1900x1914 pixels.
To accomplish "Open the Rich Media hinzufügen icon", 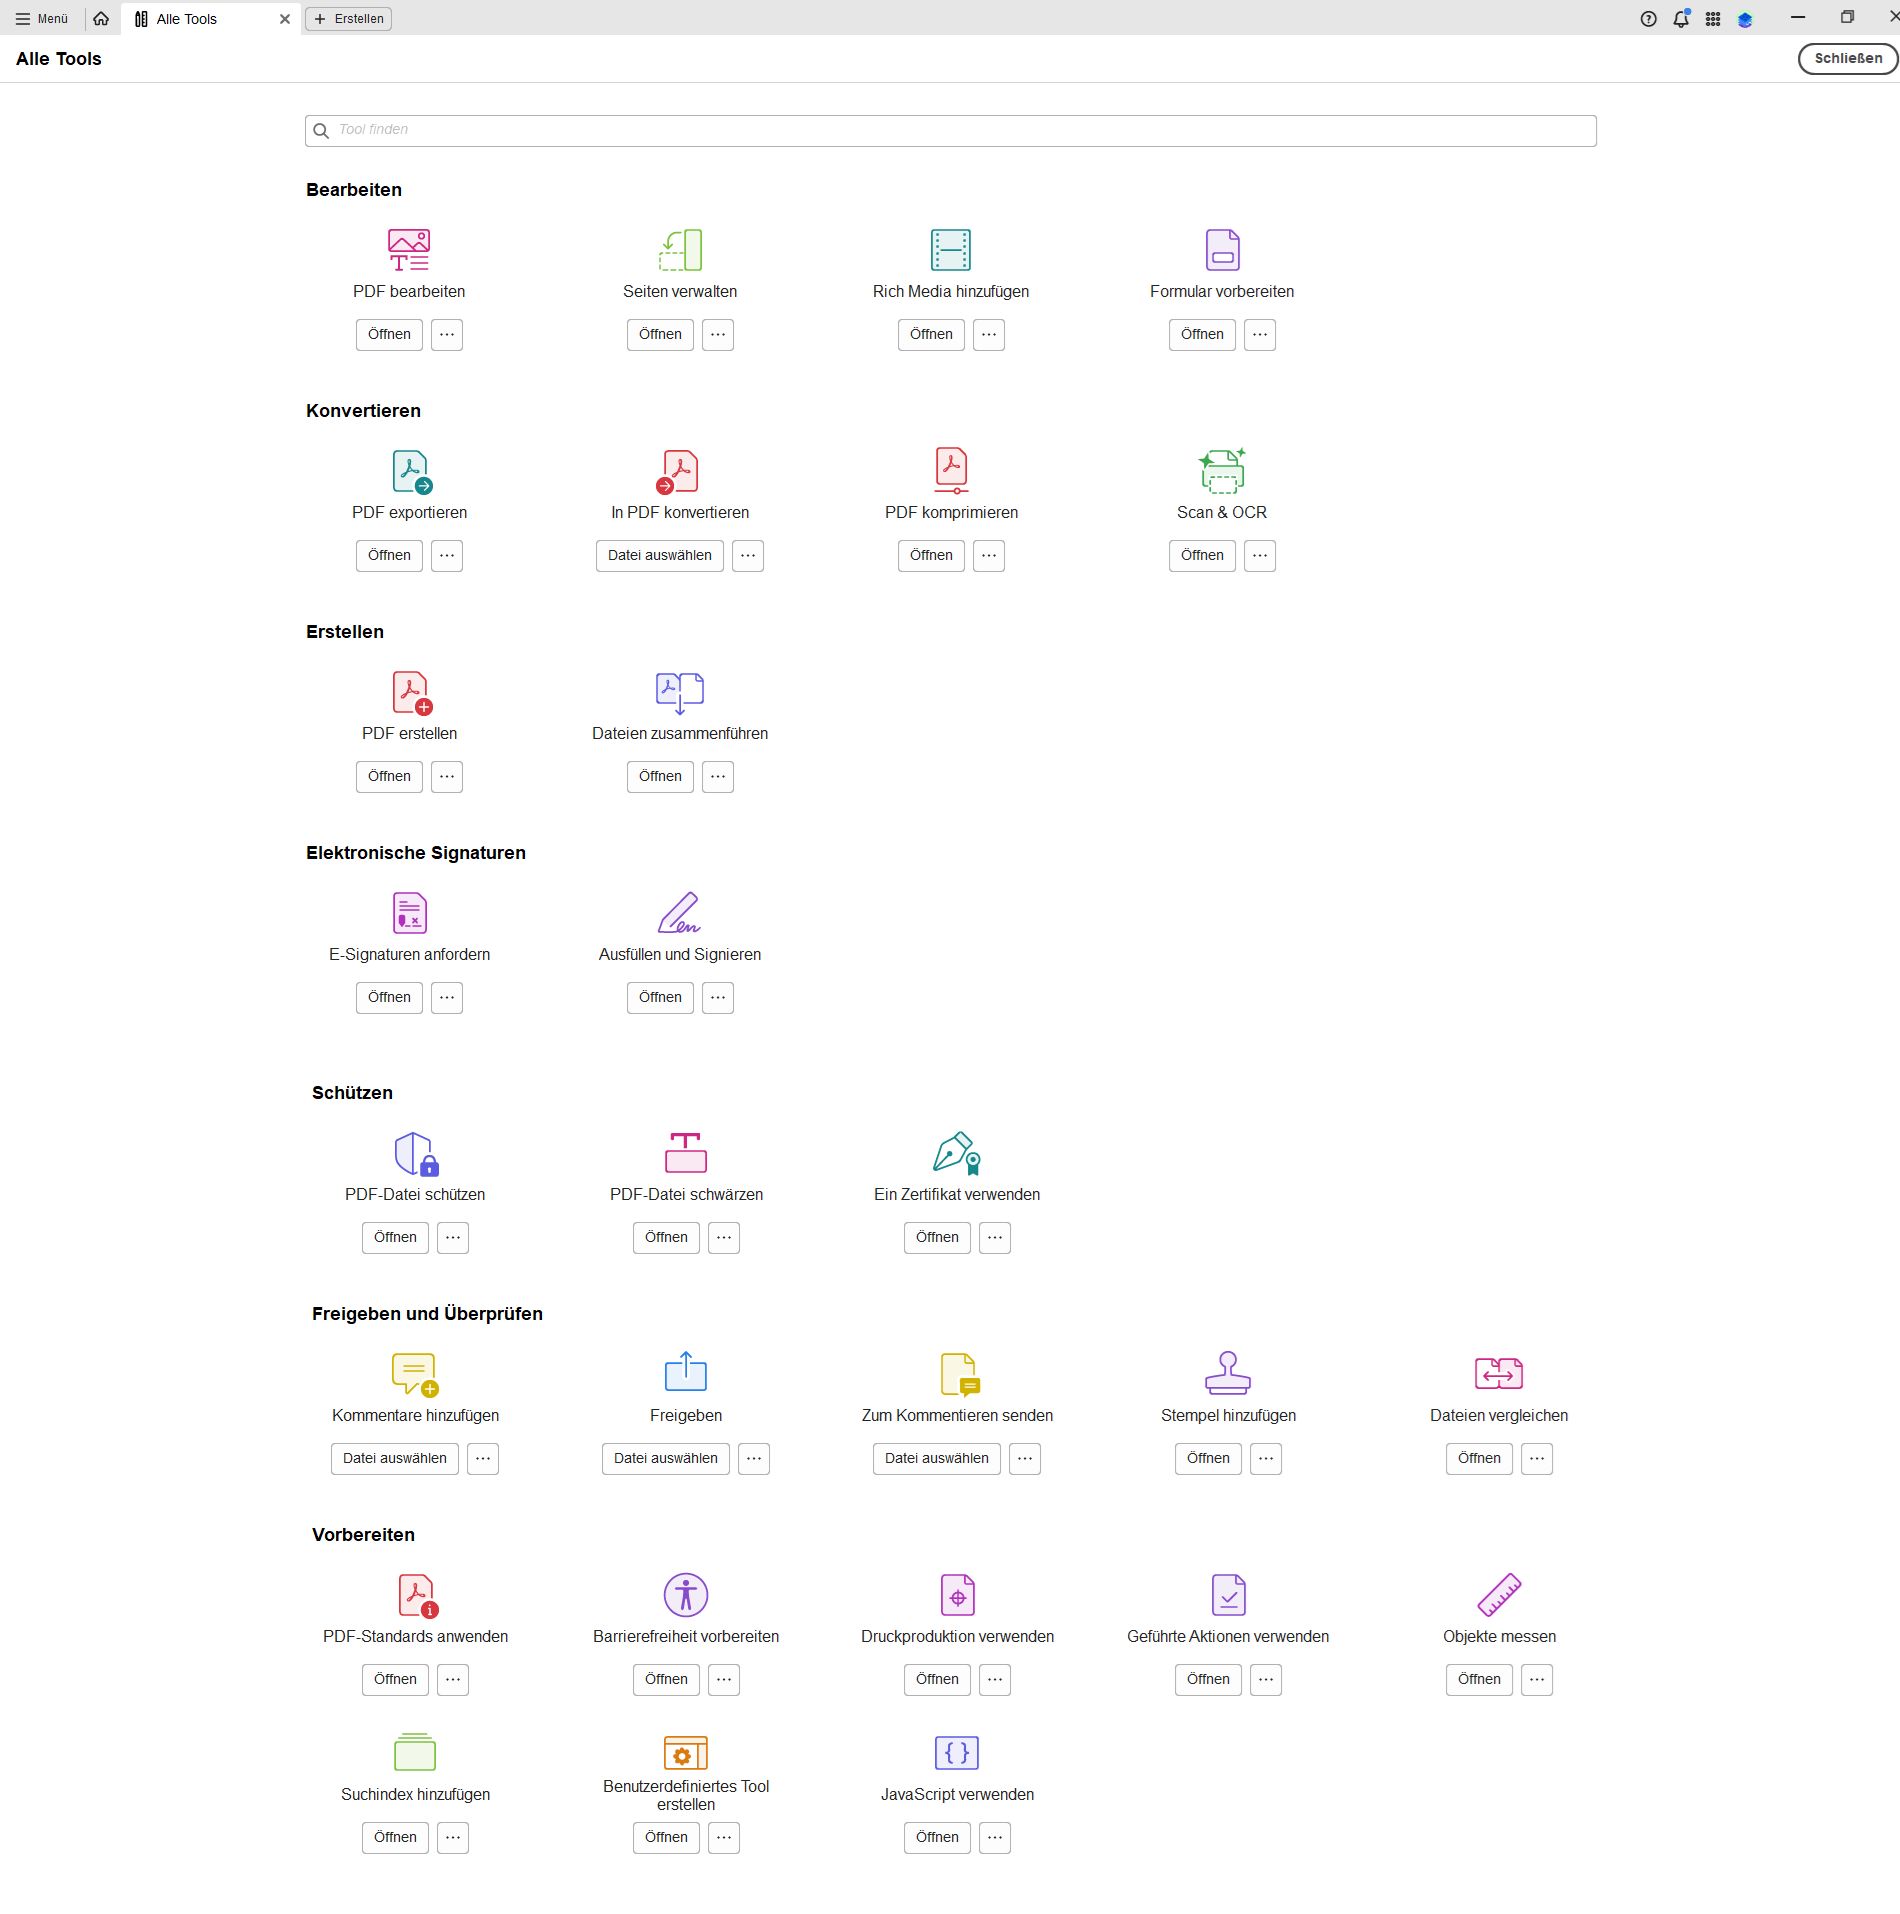I will (949, 250).
